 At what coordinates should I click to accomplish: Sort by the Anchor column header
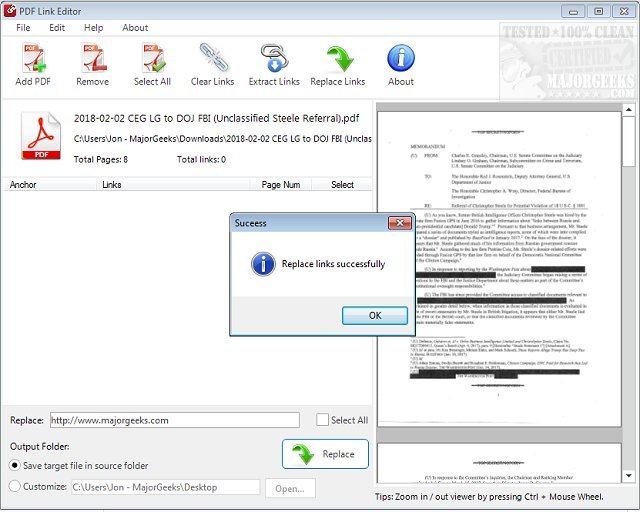(x=50, y=185)
